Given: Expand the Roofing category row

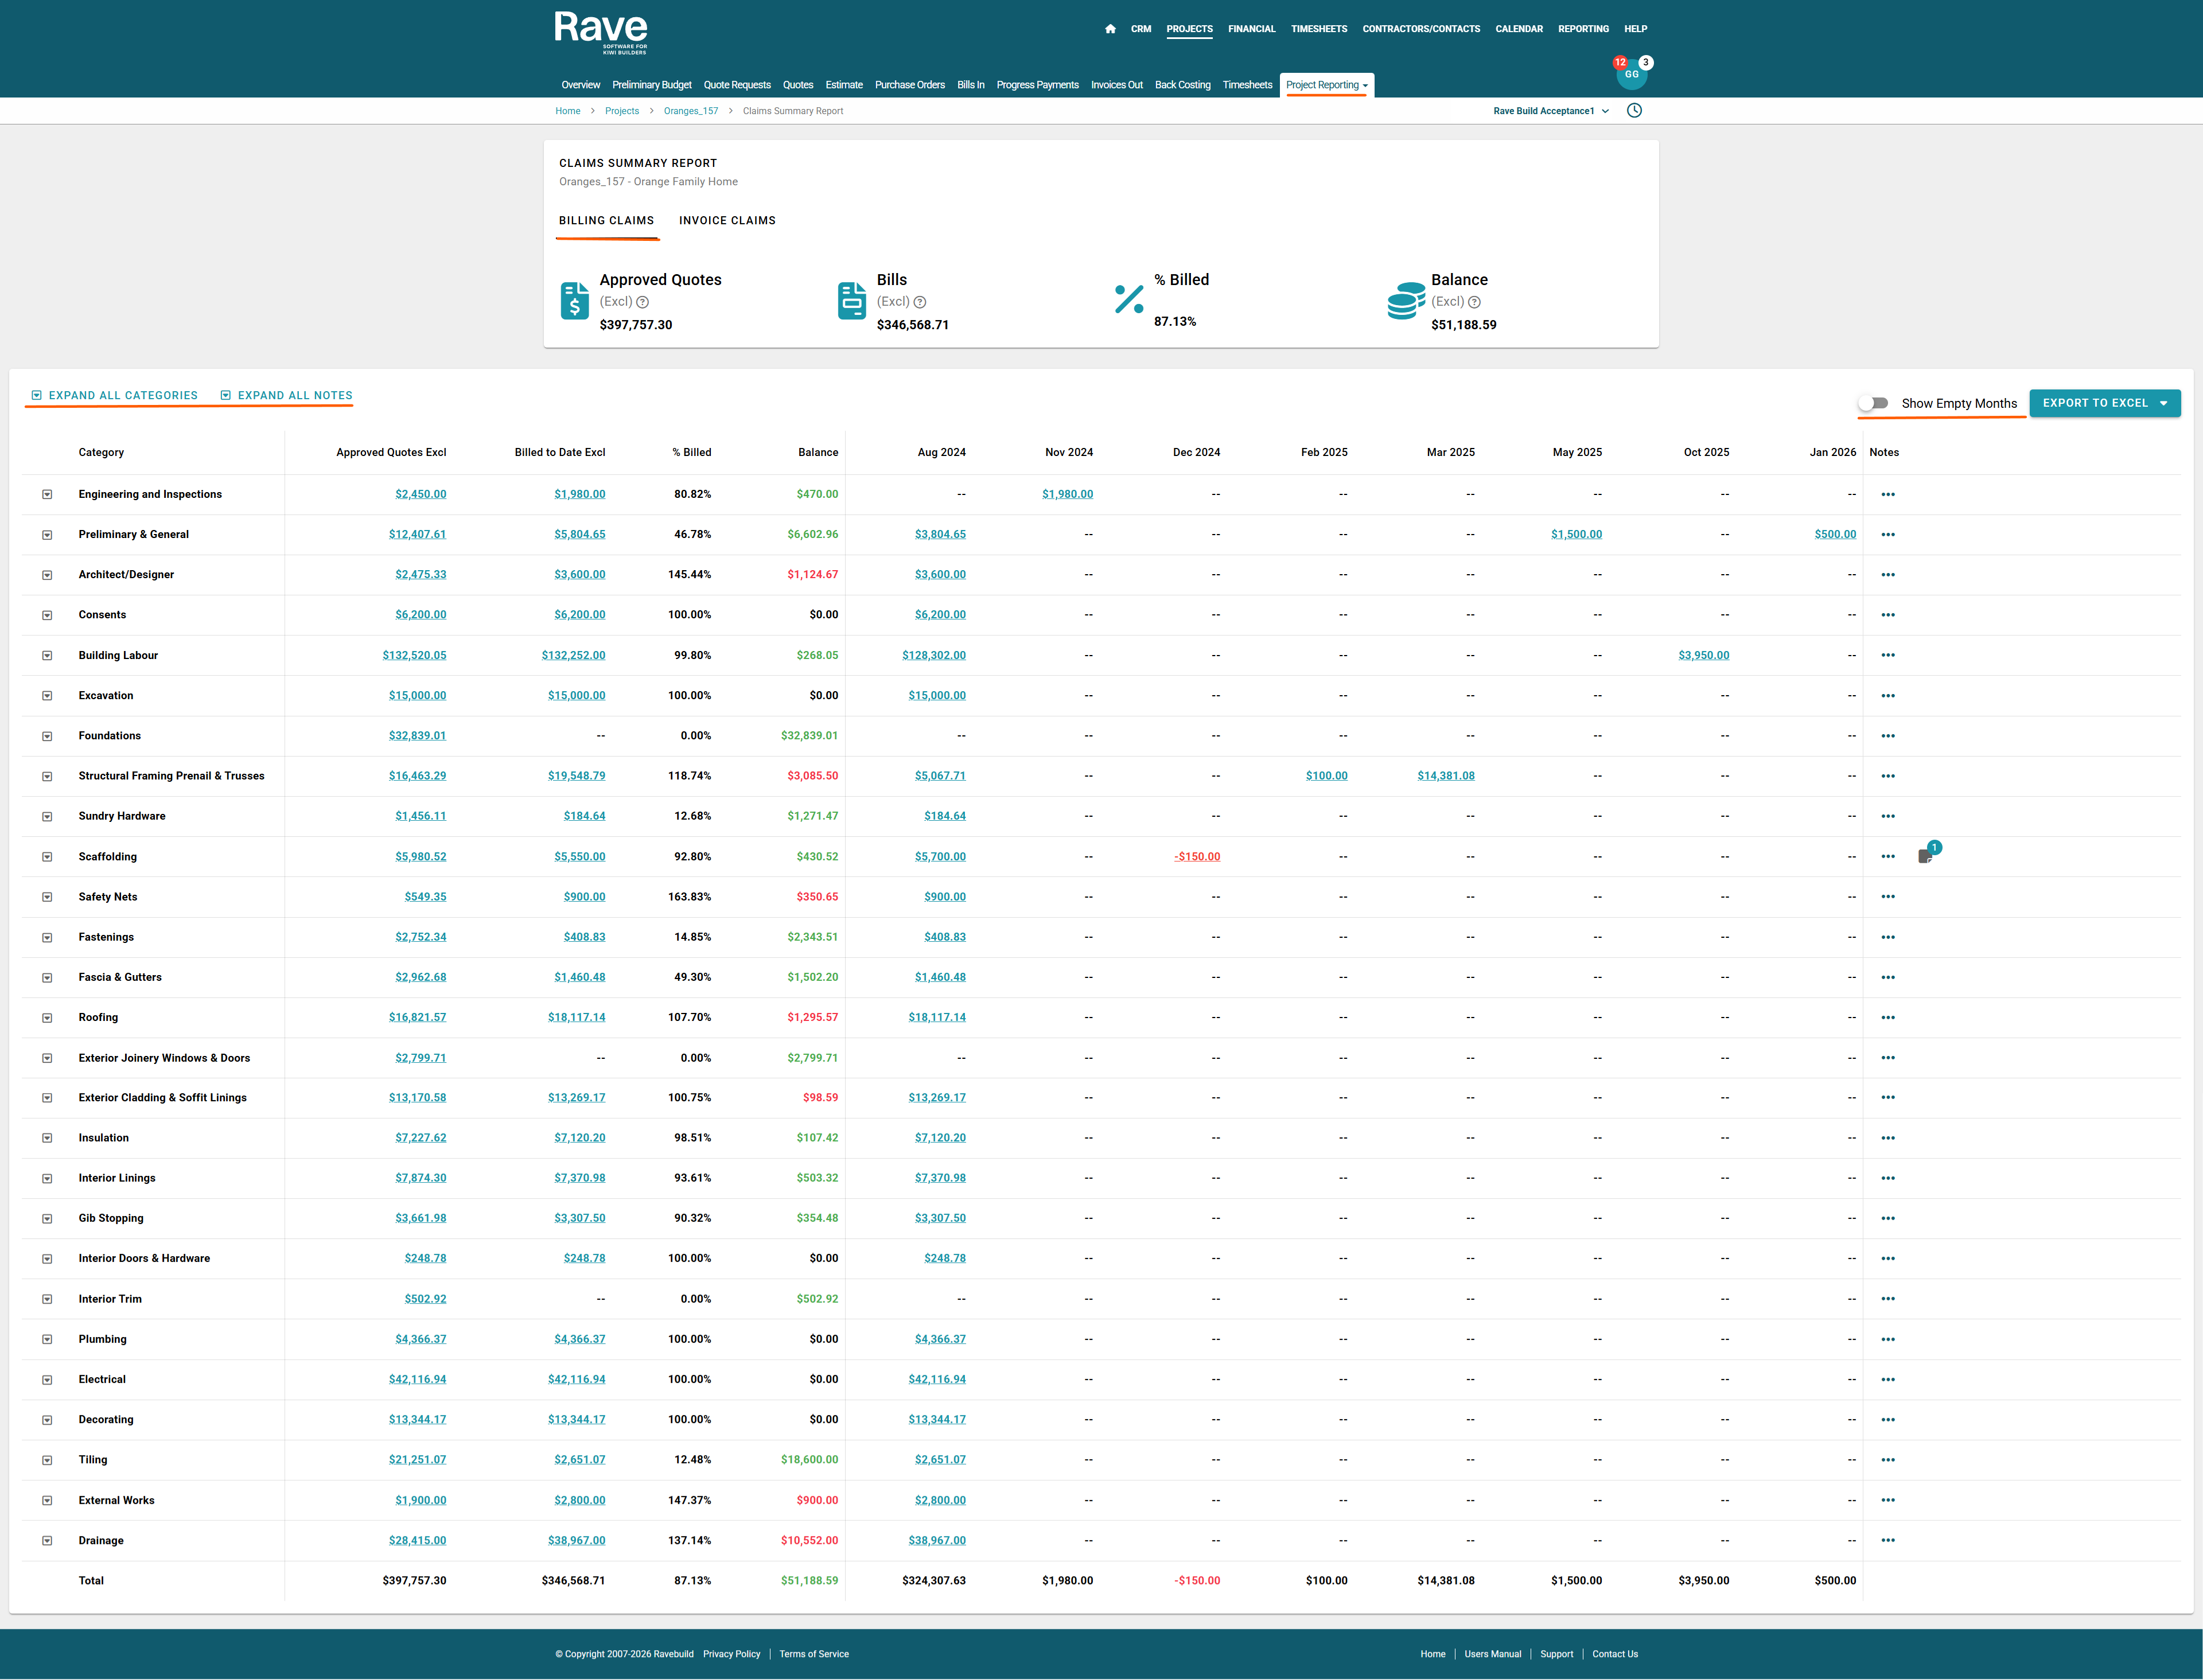Looking at the screenshot, I should (x=47, y=1018).
